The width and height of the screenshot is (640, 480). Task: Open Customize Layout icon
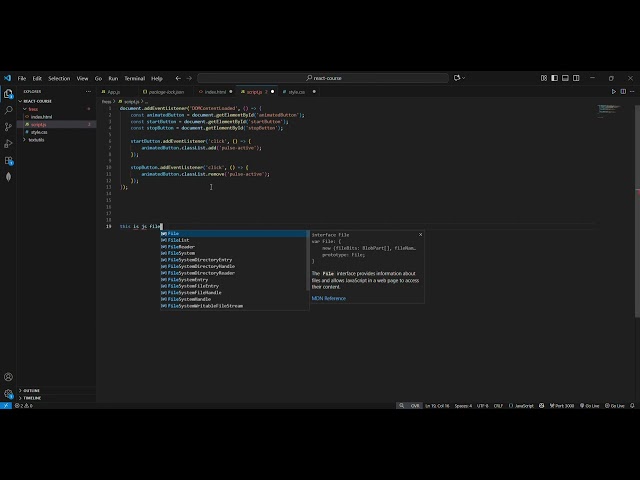coord(544,78)
